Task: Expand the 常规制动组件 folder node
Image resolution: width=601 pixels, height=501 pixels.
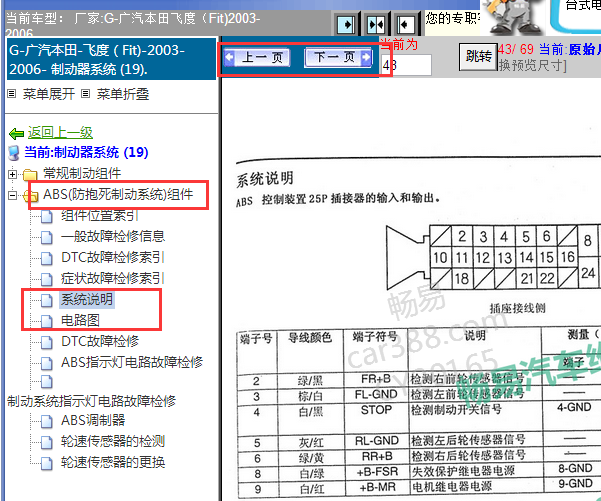Action: pyautogui.click(x=13, y=174)
